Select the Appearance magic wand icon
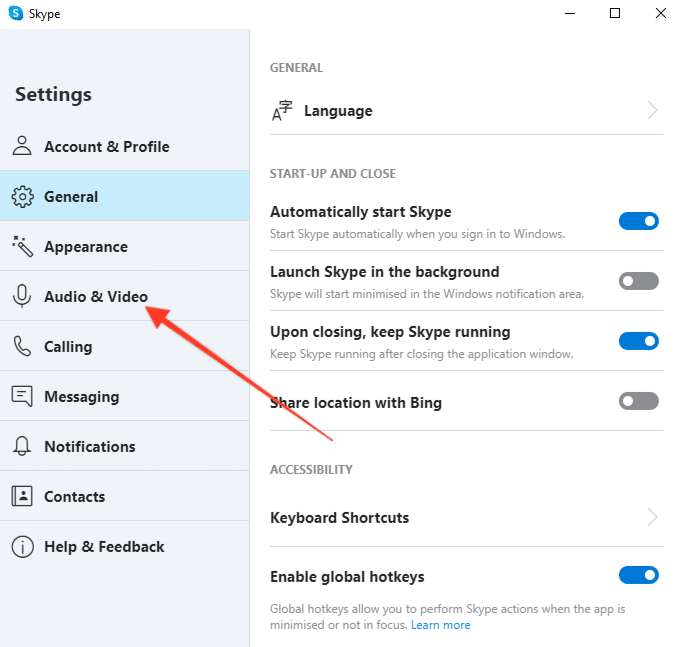681x647 pixels. point(22,246)
